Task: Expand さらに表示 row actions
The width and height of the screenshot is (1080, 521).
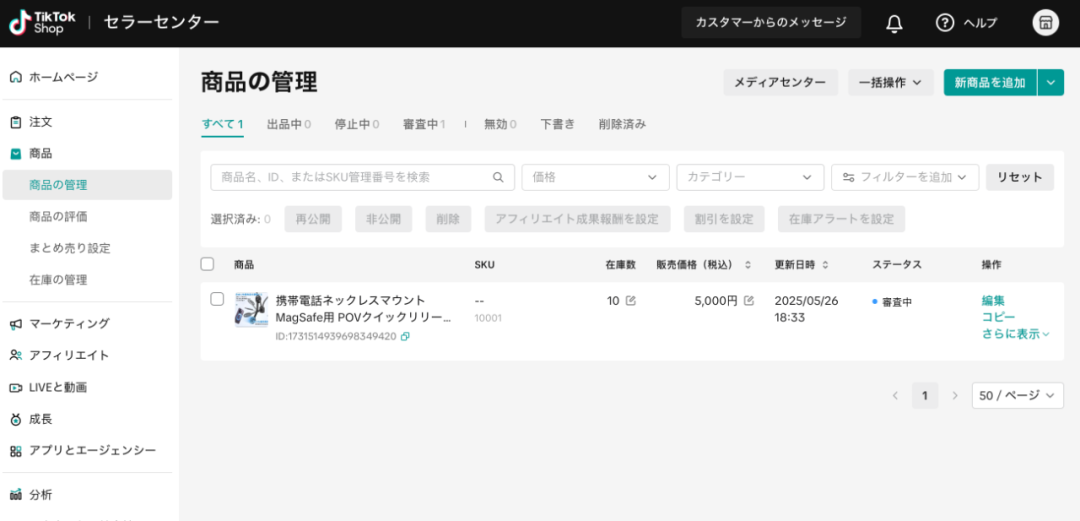Action: point(1016,334)
